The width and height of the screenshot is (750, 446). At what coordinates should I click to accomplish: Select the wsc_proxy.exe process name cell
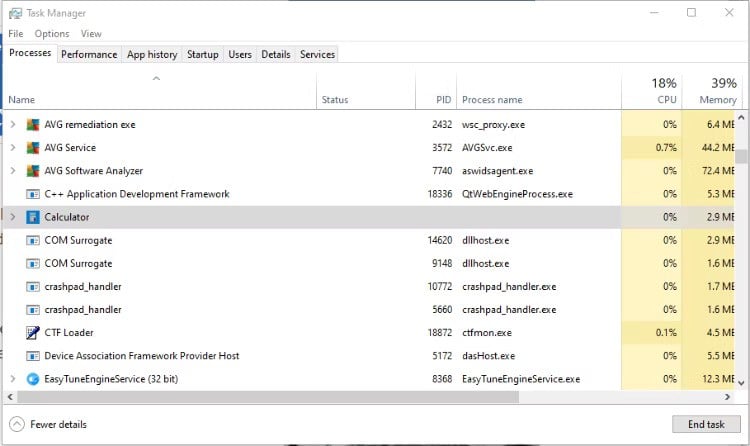click(x=493, y=124)
